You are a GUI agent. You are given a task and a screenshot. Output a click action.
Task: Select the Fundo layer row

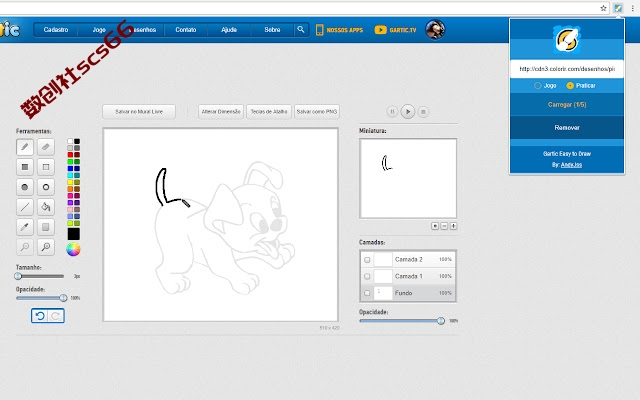click(408, 293)
